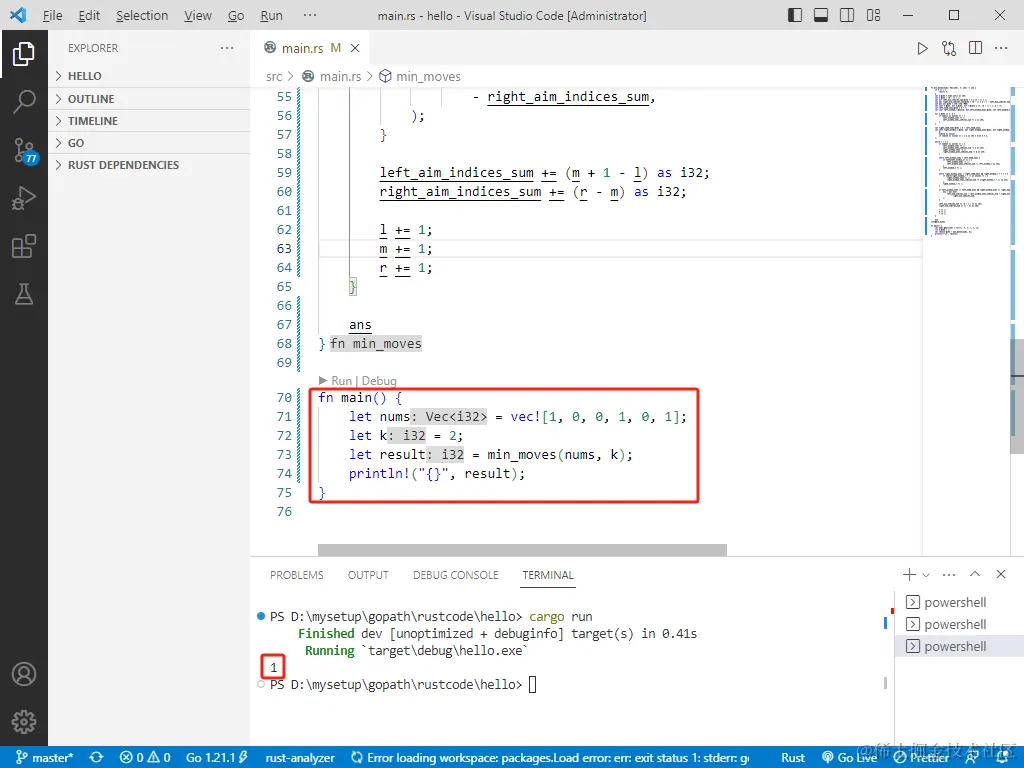Click Go 1.21.1 version status item
Screen dimensions: 1024x768
pos(217,758)
